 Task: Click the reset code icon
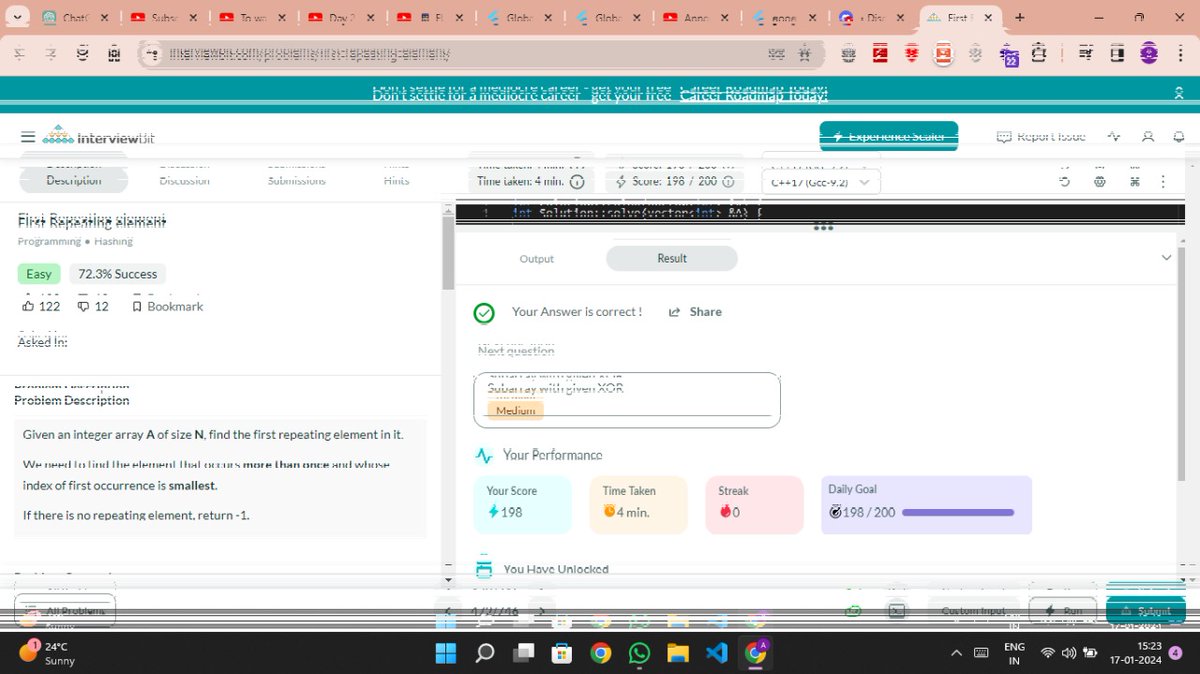click(1065, 182)
